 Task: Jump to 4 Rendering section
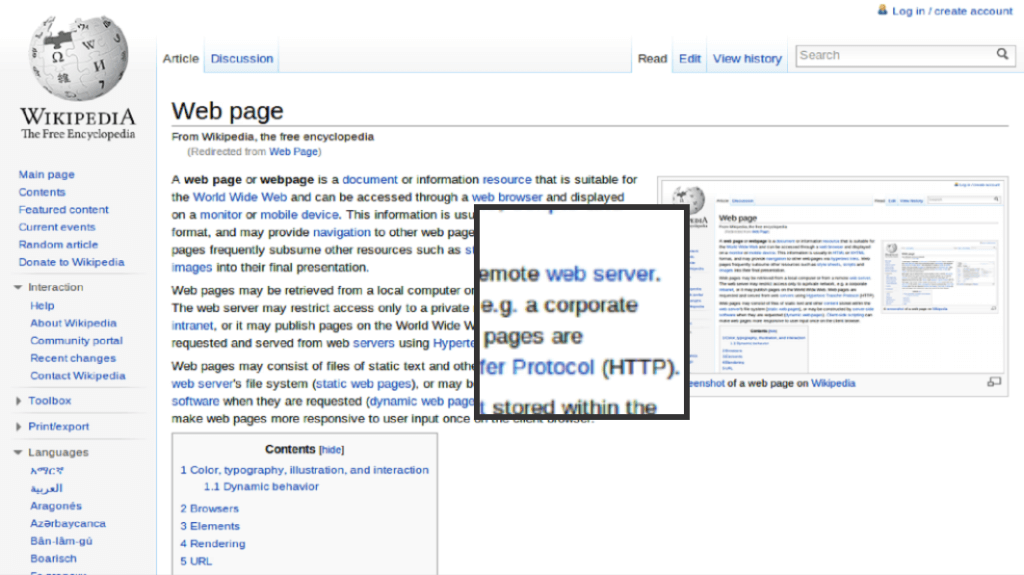tap(213, 544)
